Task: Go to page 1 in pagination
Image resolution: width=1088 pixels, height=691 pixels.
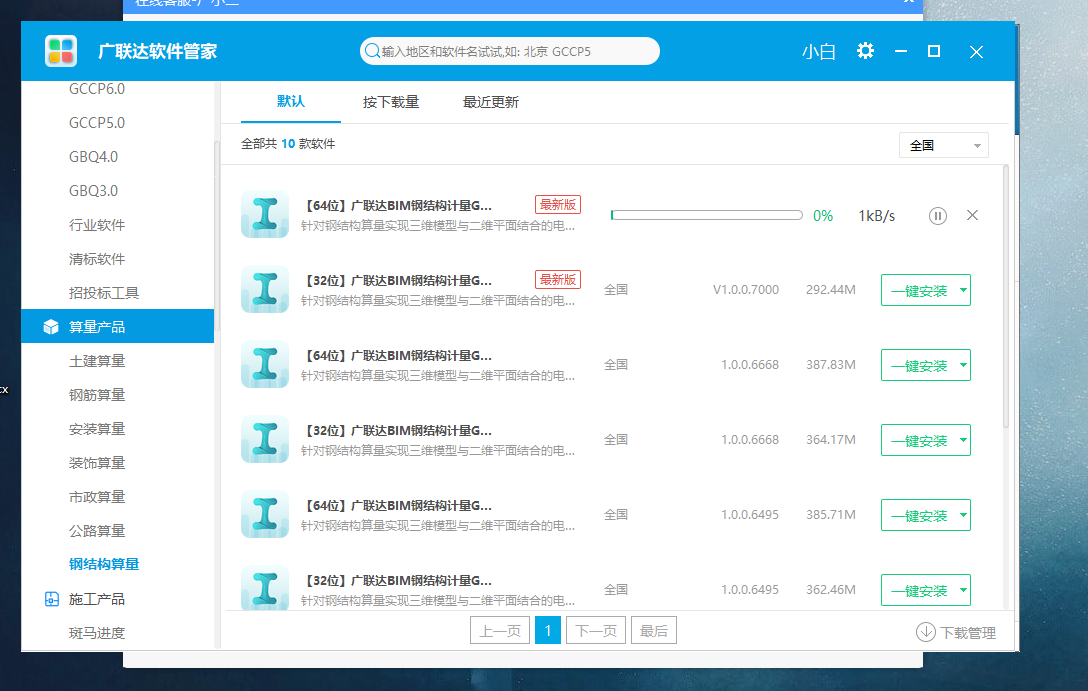Action: (547, 631)
